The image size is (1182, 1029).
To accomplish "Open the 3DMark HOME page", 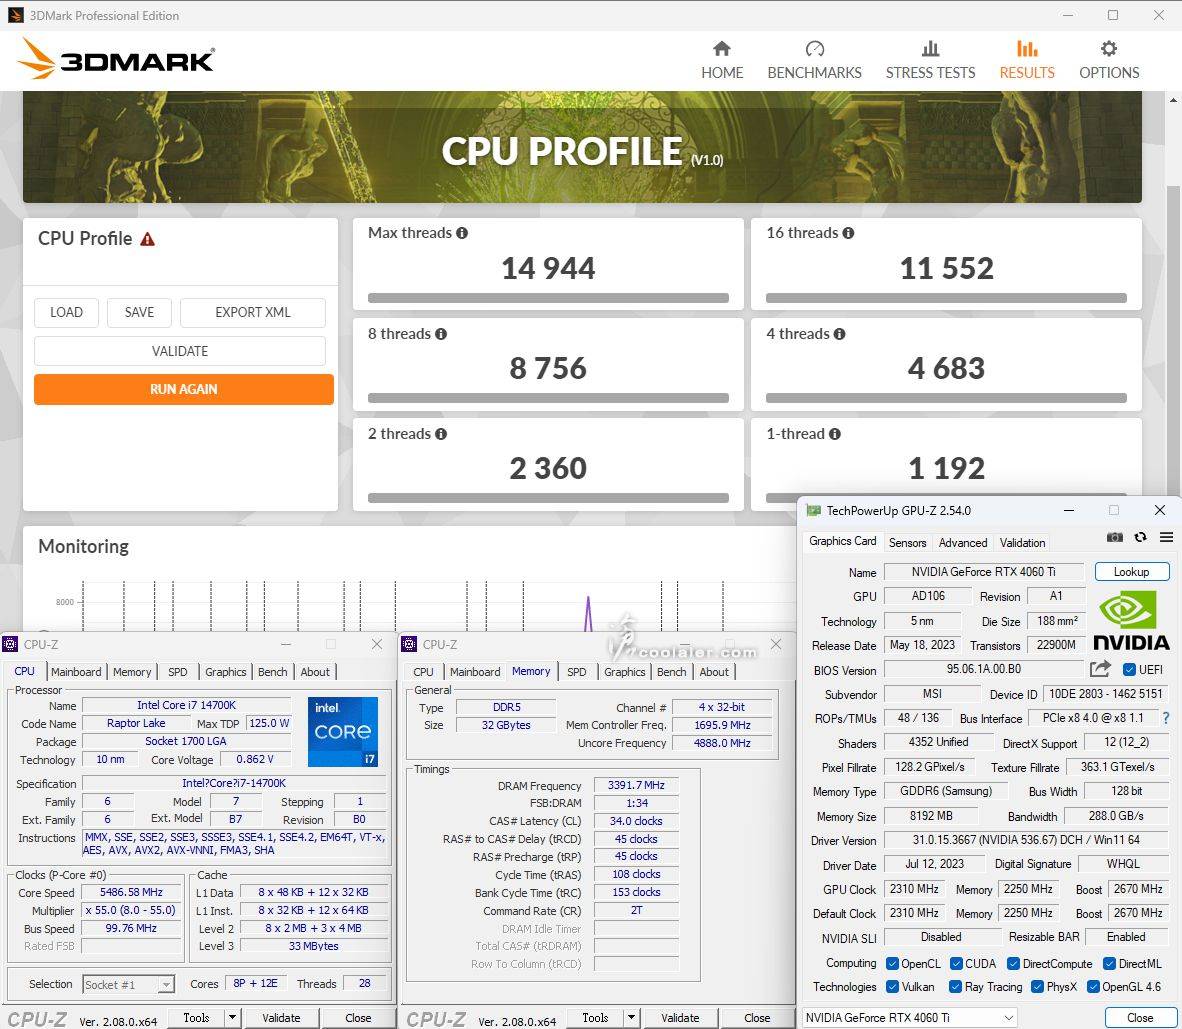I will point(721,60).
